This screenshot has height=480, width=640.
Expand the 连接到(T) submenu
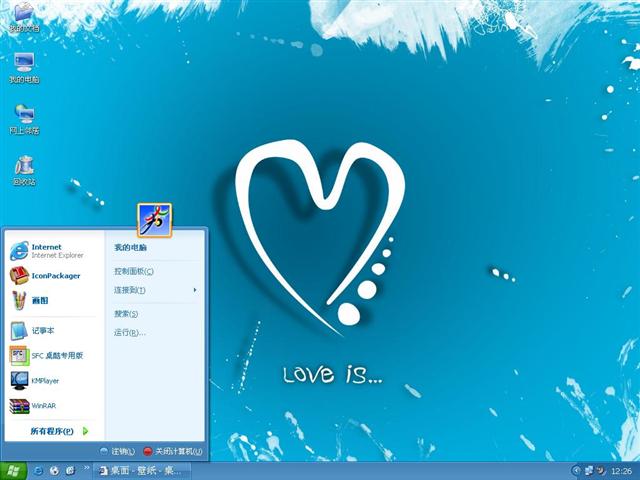pos(155,290)
